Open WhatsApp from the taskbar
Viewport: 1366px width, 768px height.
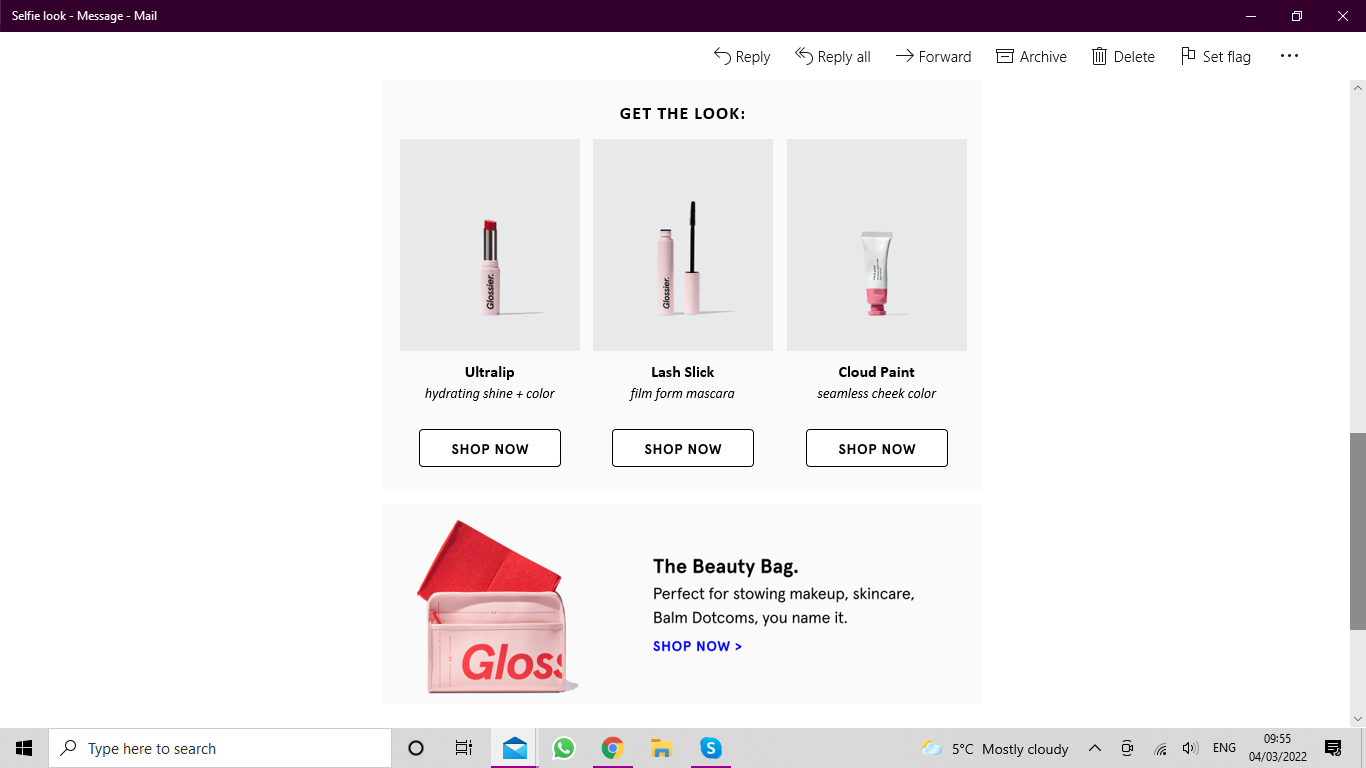point(564,748)
